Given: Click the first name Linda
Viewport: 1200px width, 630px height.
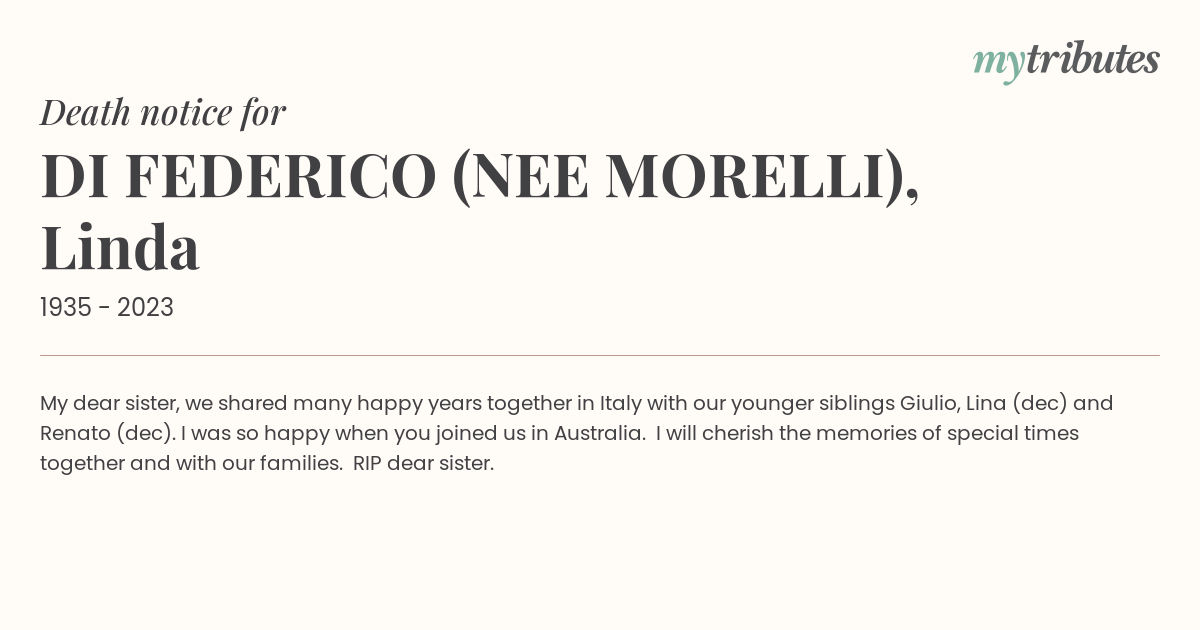Looking at the screenshot, I should coord(120,247).
